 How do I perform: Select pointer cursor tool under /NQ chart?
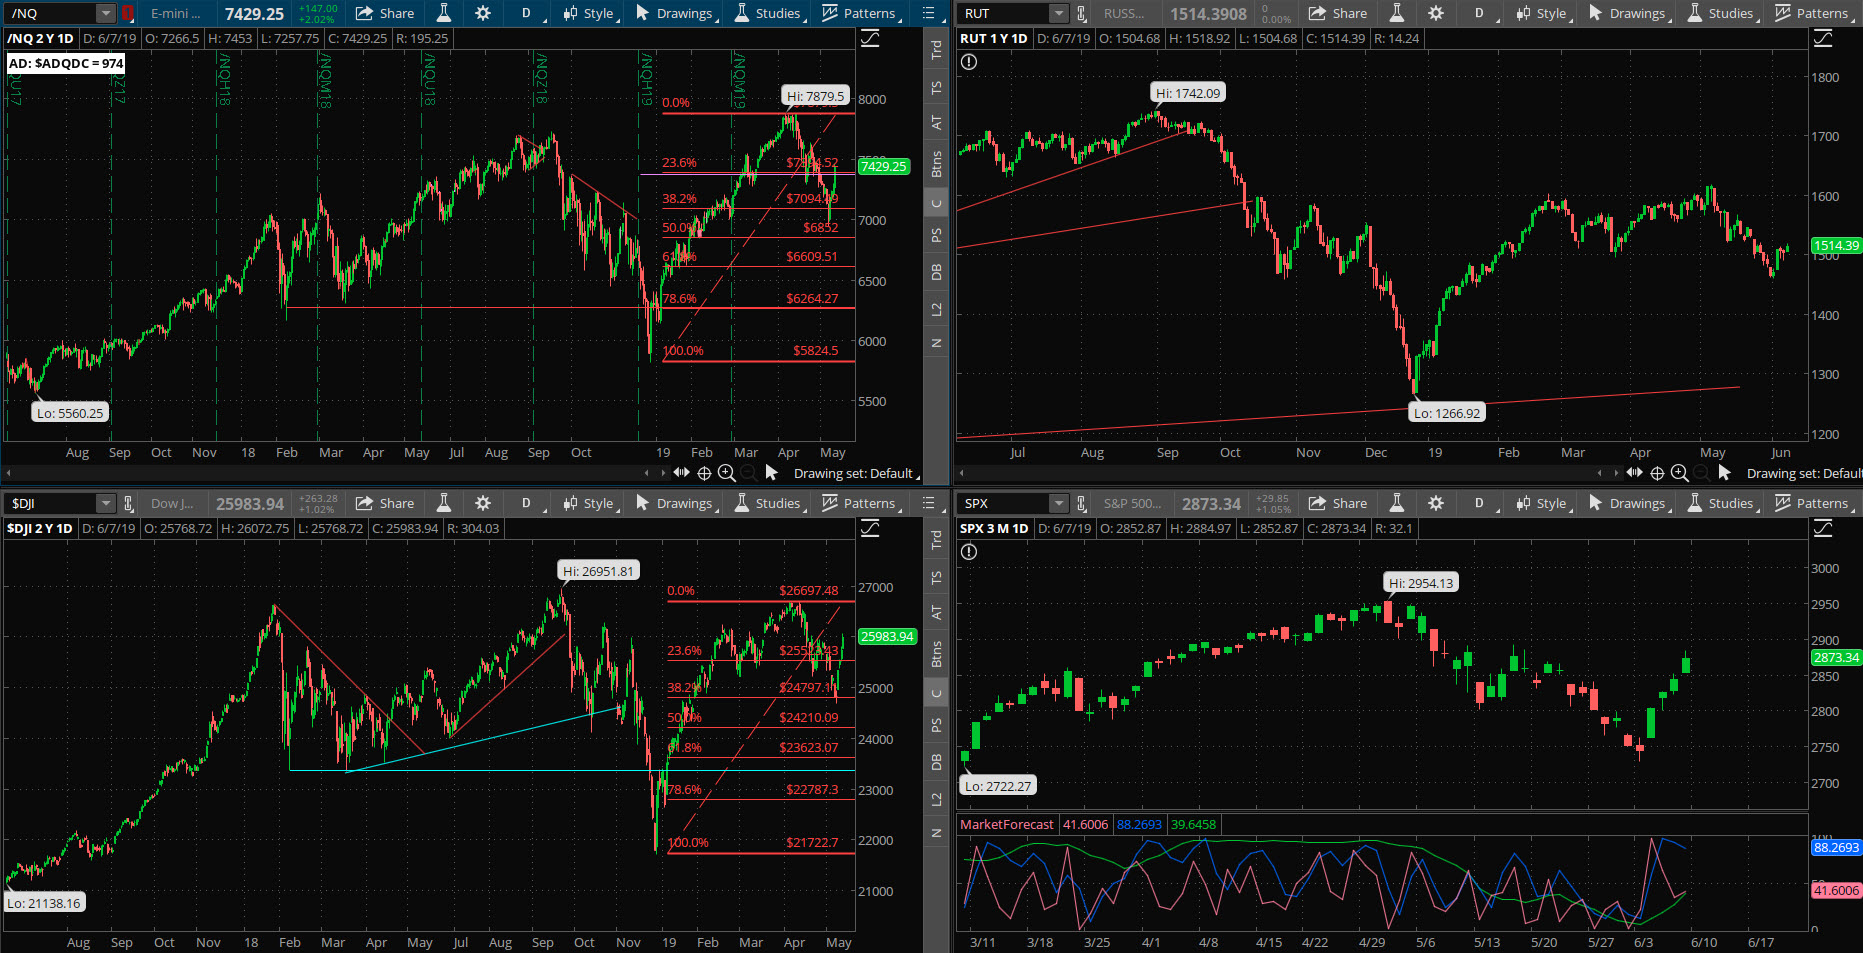(771, 472)
